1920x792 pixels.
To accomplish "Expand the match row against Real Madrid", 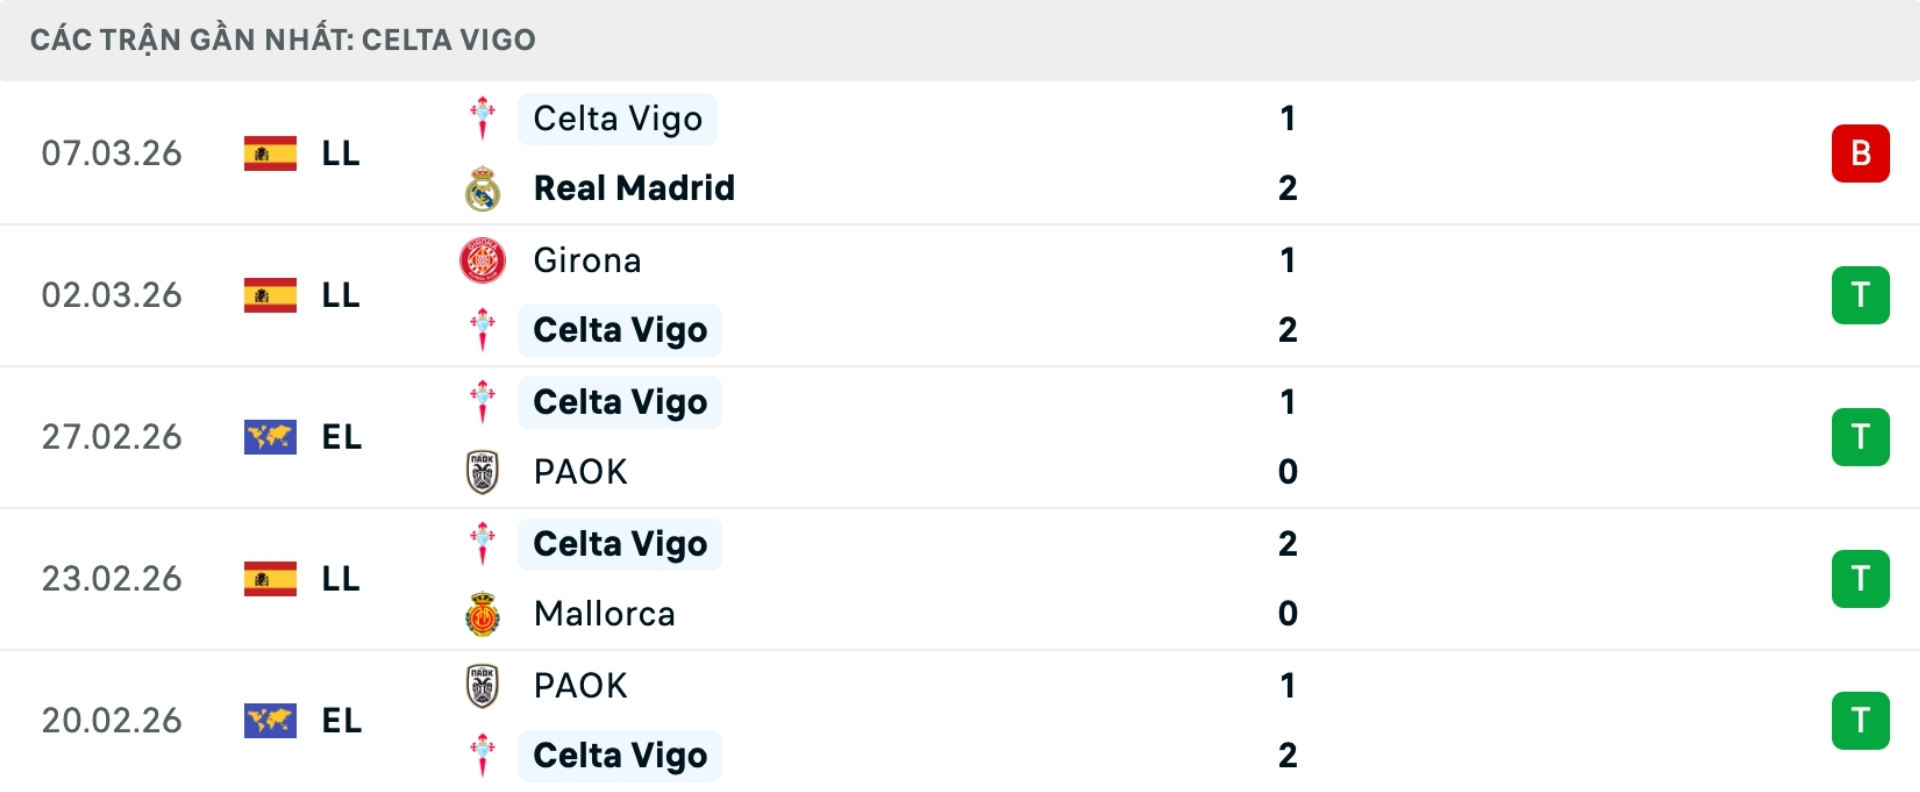I will point(960,153).
